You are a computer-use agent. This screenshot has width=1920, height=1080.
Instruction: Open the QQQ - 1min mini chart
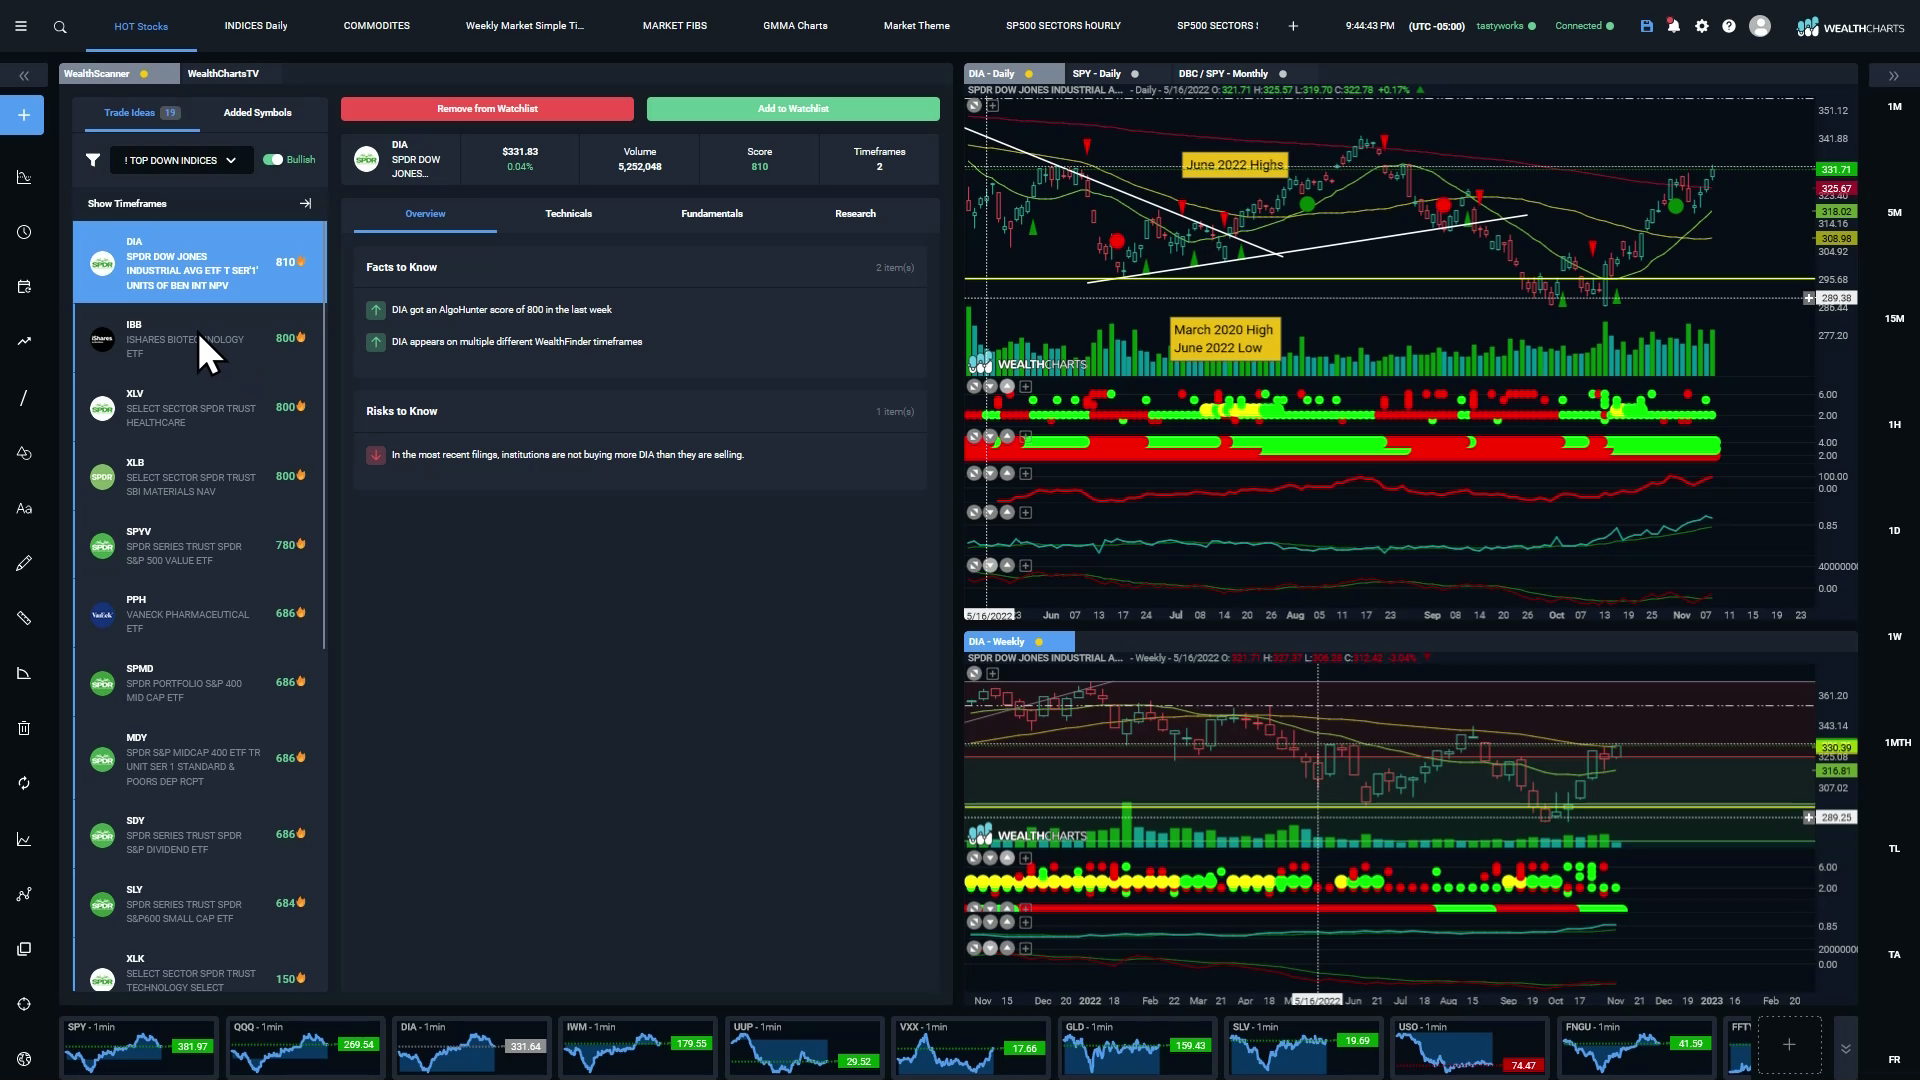305,1046
